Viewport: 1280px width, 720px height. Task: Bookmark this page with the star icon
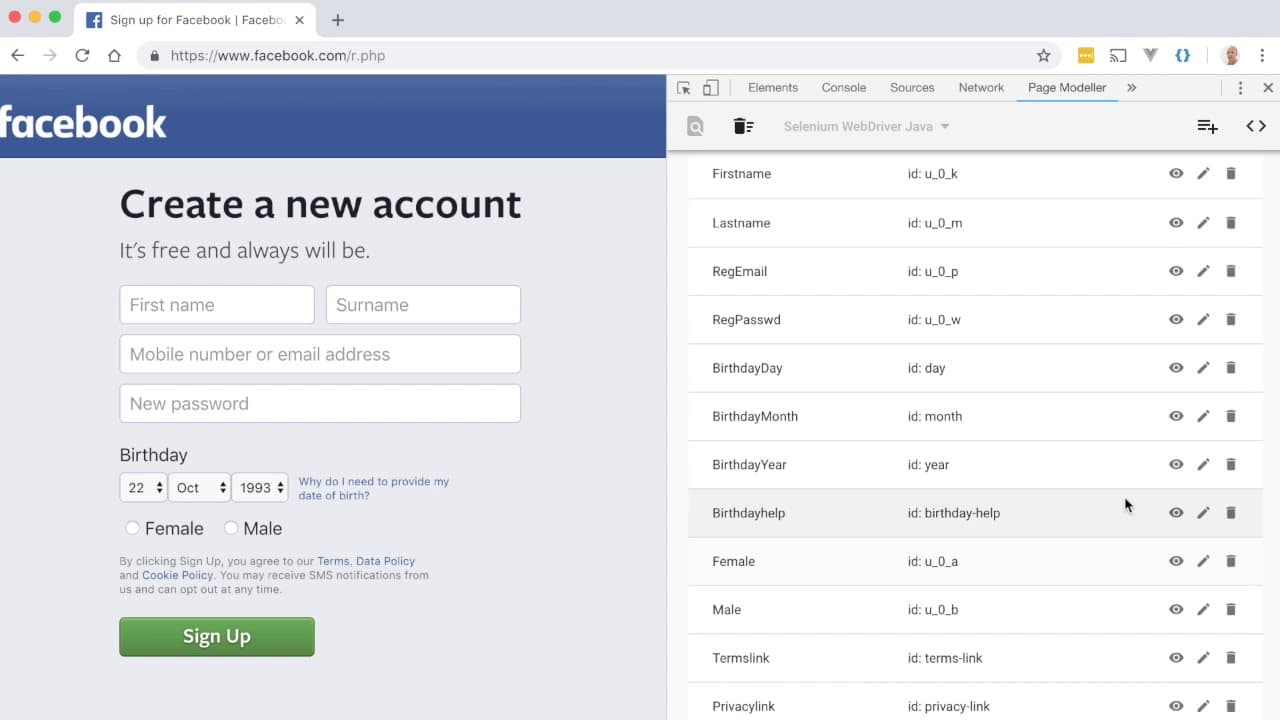(1043, 56)
